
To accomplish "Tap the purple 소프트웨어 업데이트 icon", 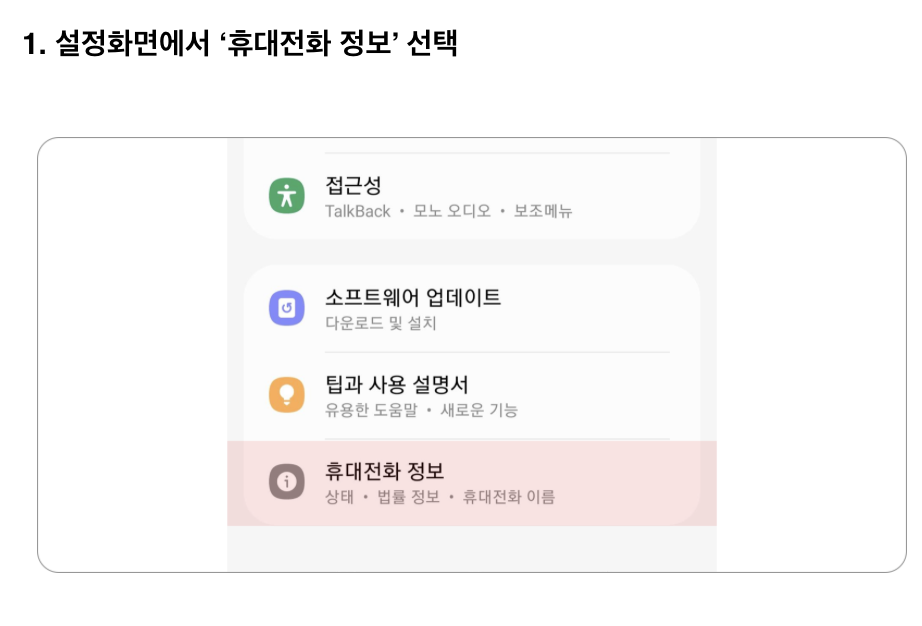I will (x=286, y=307).
